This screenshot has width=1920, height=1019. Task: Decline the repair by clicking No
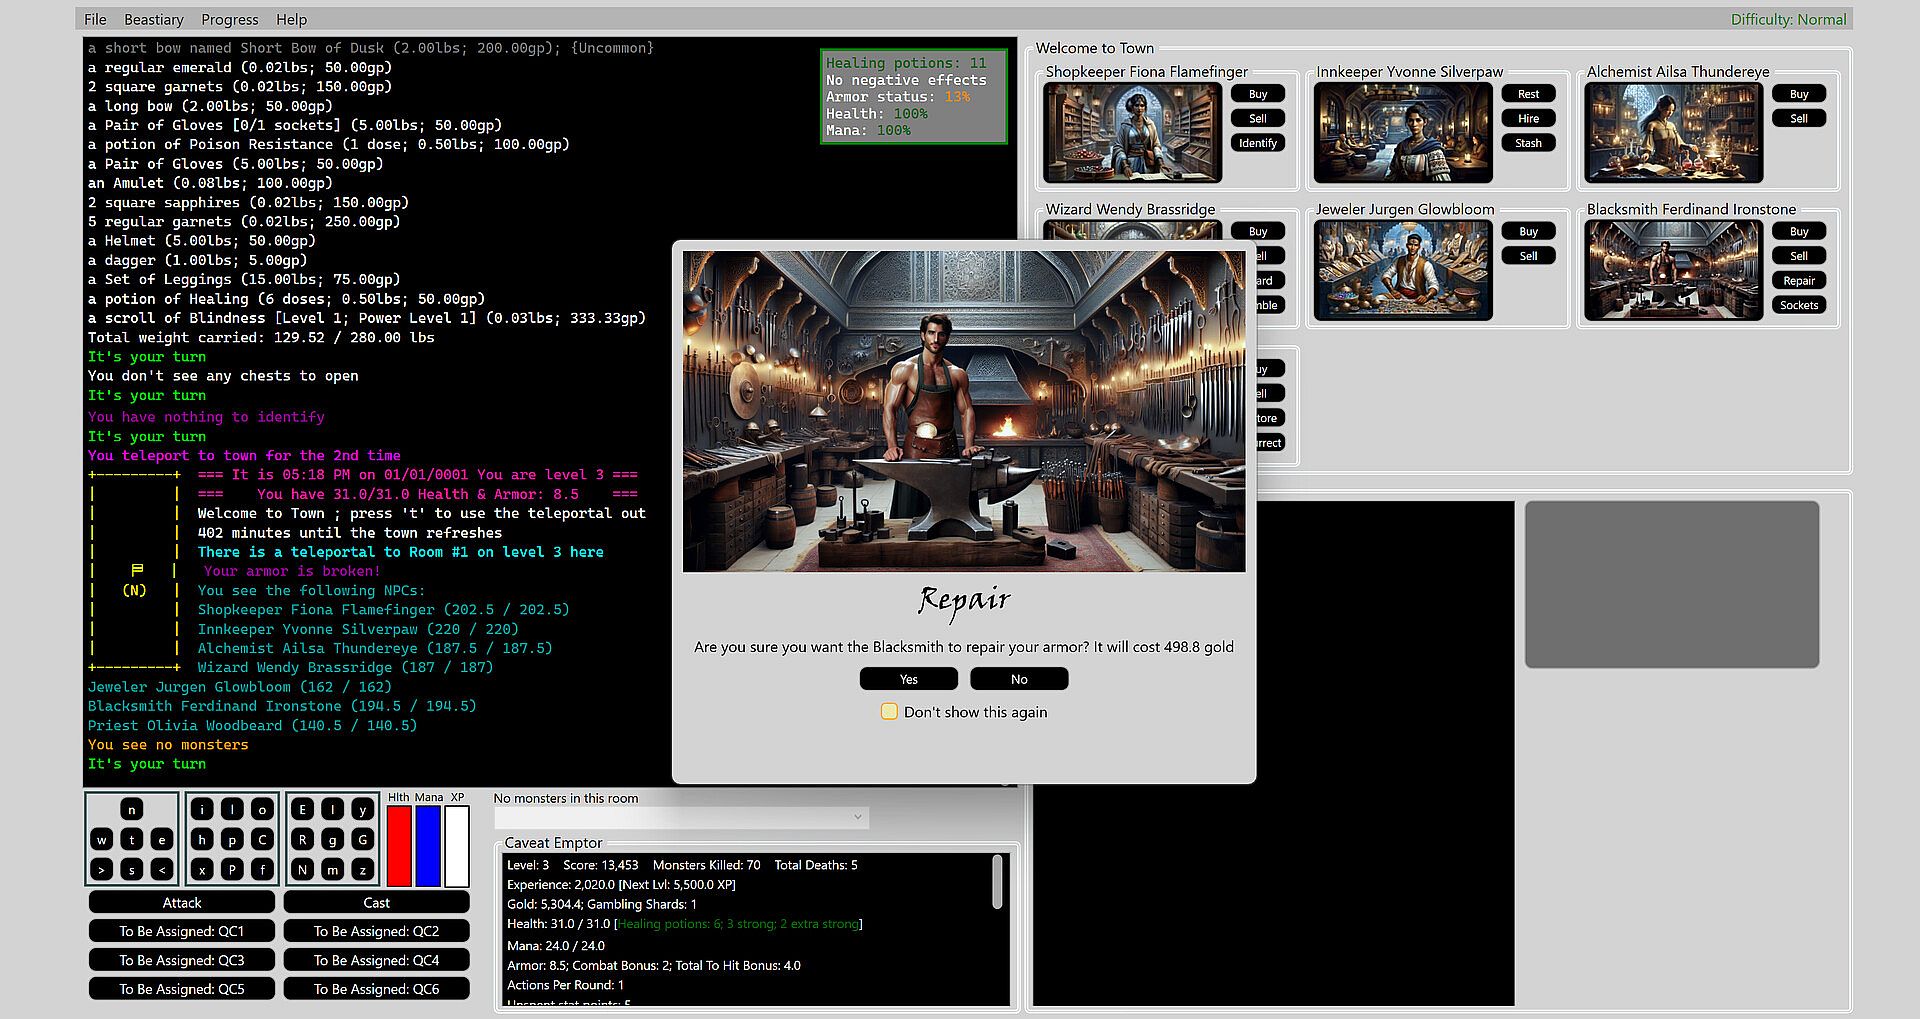(x=1018, y=679)
